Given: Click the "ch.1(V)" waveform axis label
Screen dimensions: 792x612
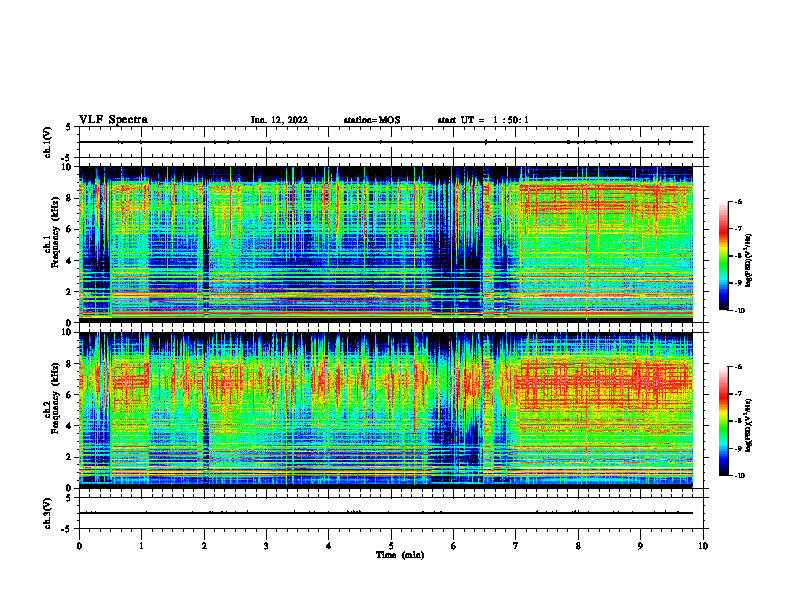Looking at the screenshot, I should pyautogui.click(x=48, y=142).
